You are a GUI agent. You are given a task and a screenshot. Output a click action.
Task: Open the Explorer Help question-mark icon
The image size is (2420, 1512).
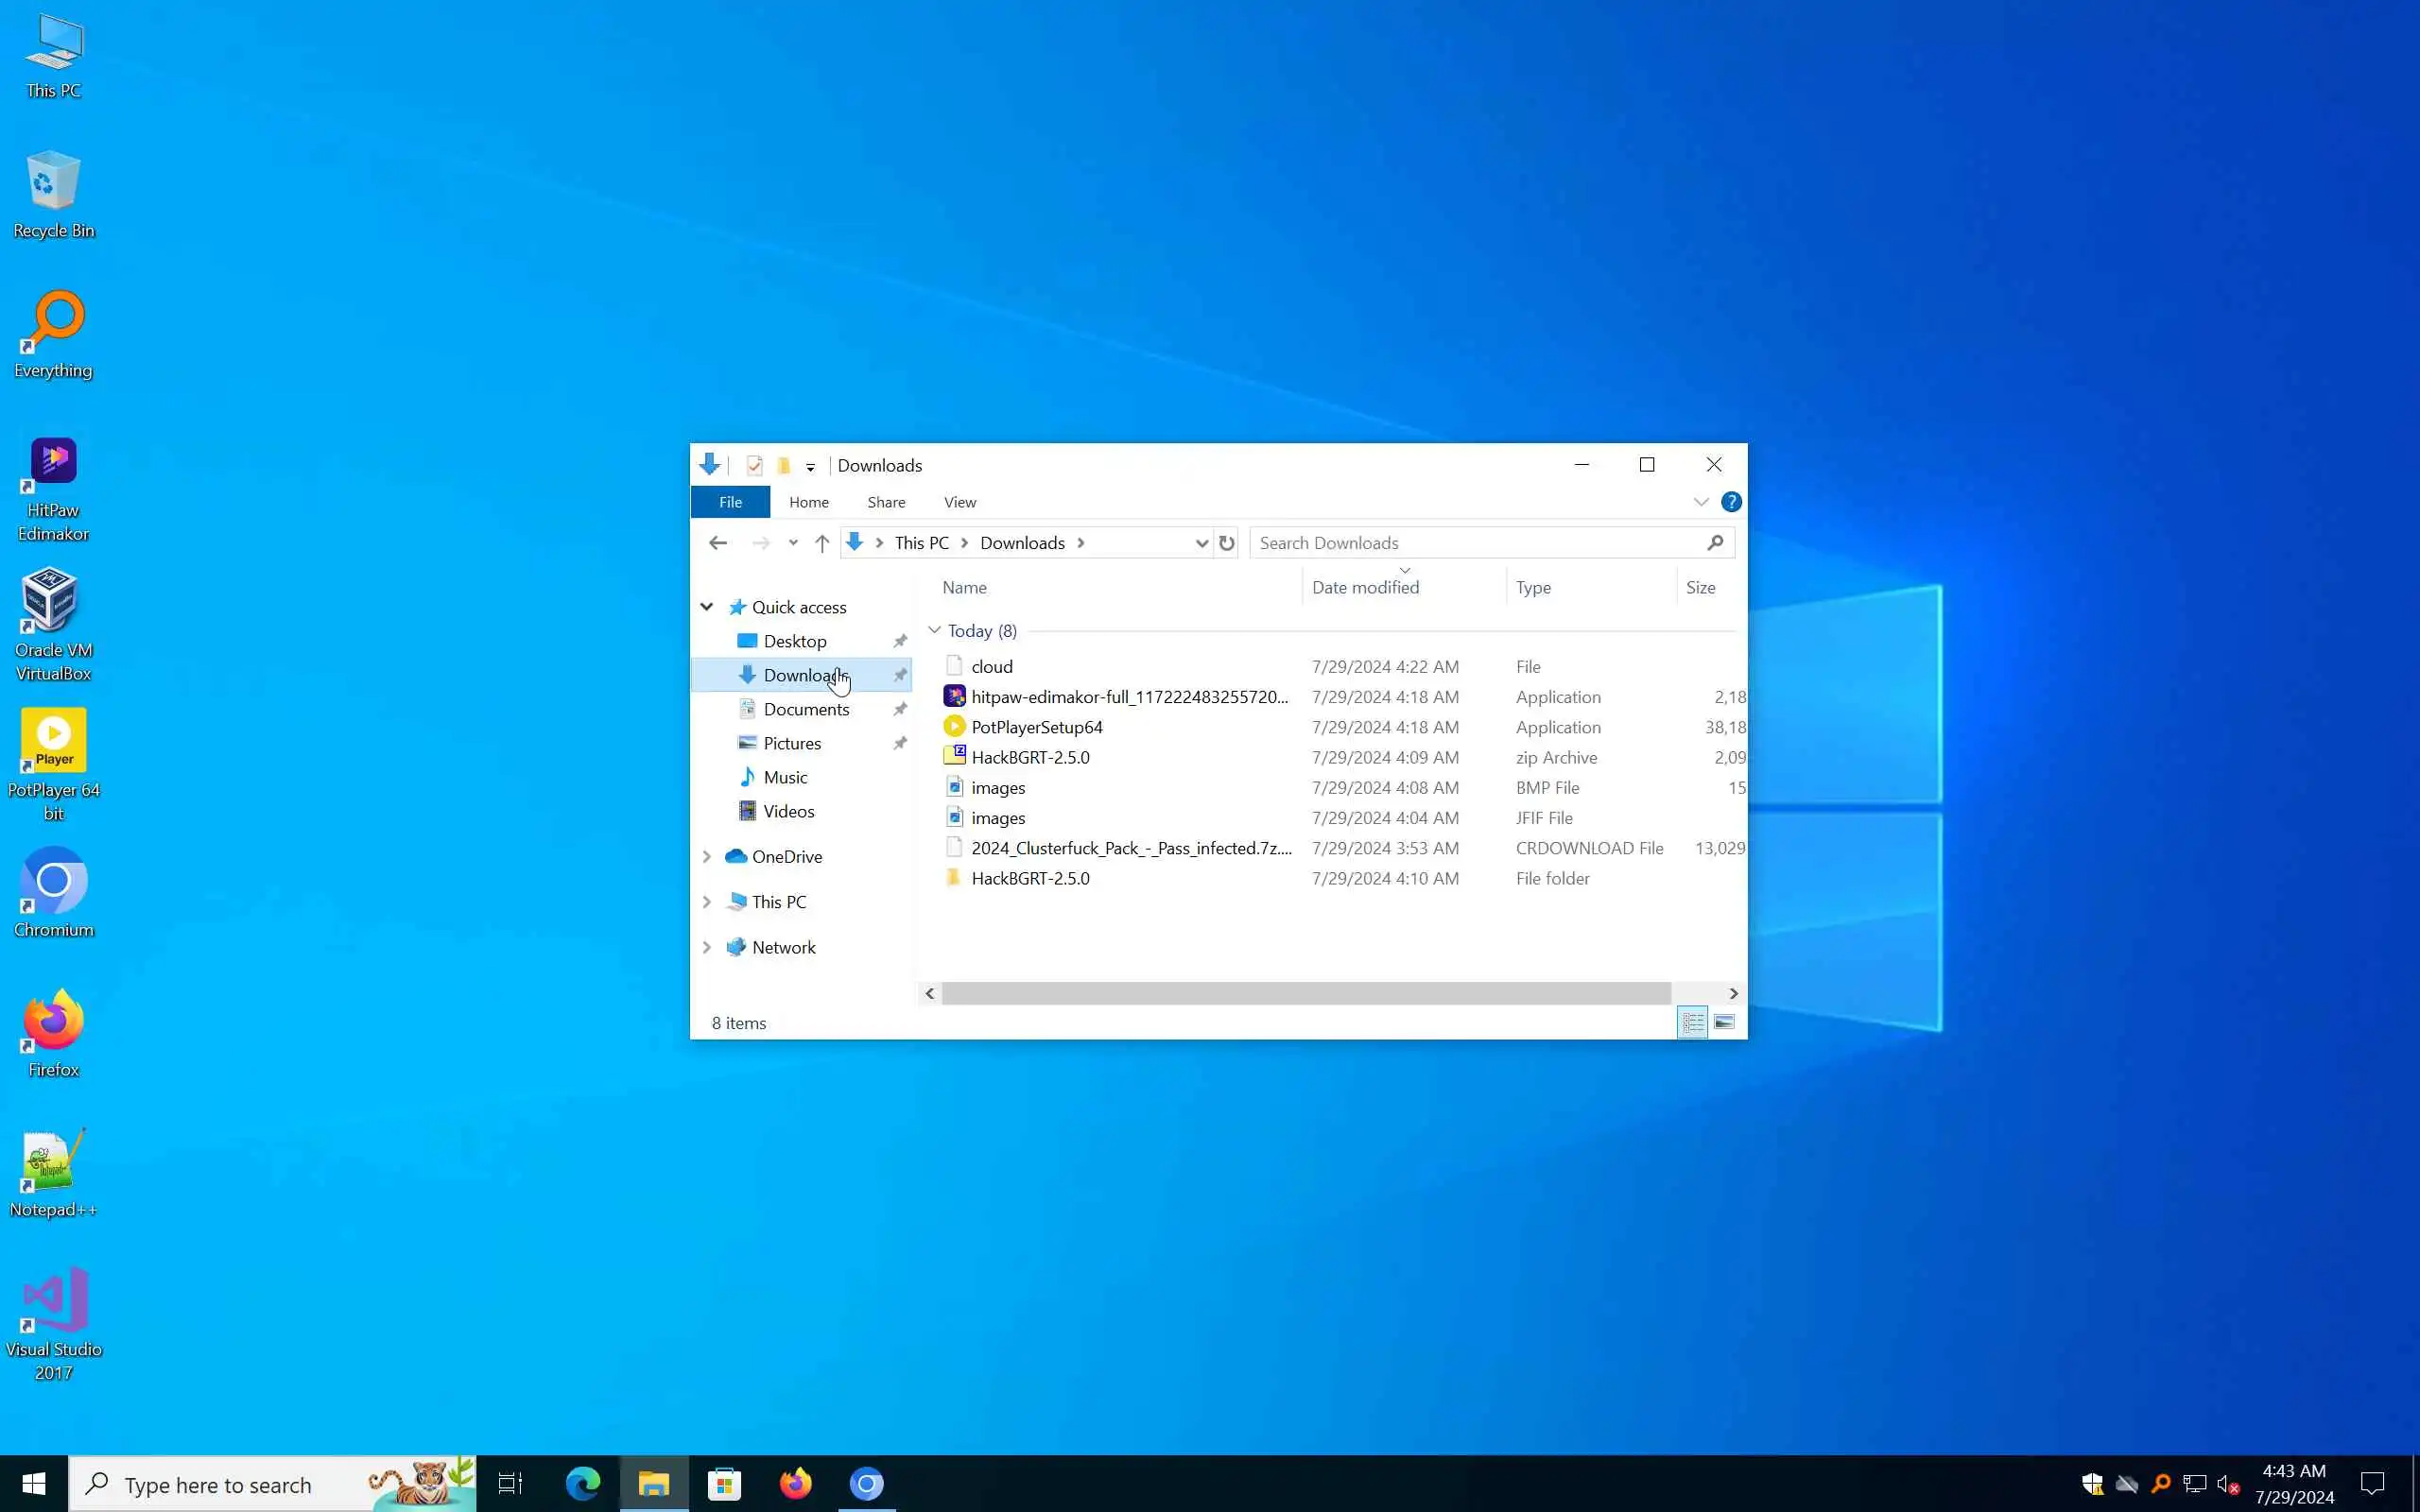(1731, 502)
